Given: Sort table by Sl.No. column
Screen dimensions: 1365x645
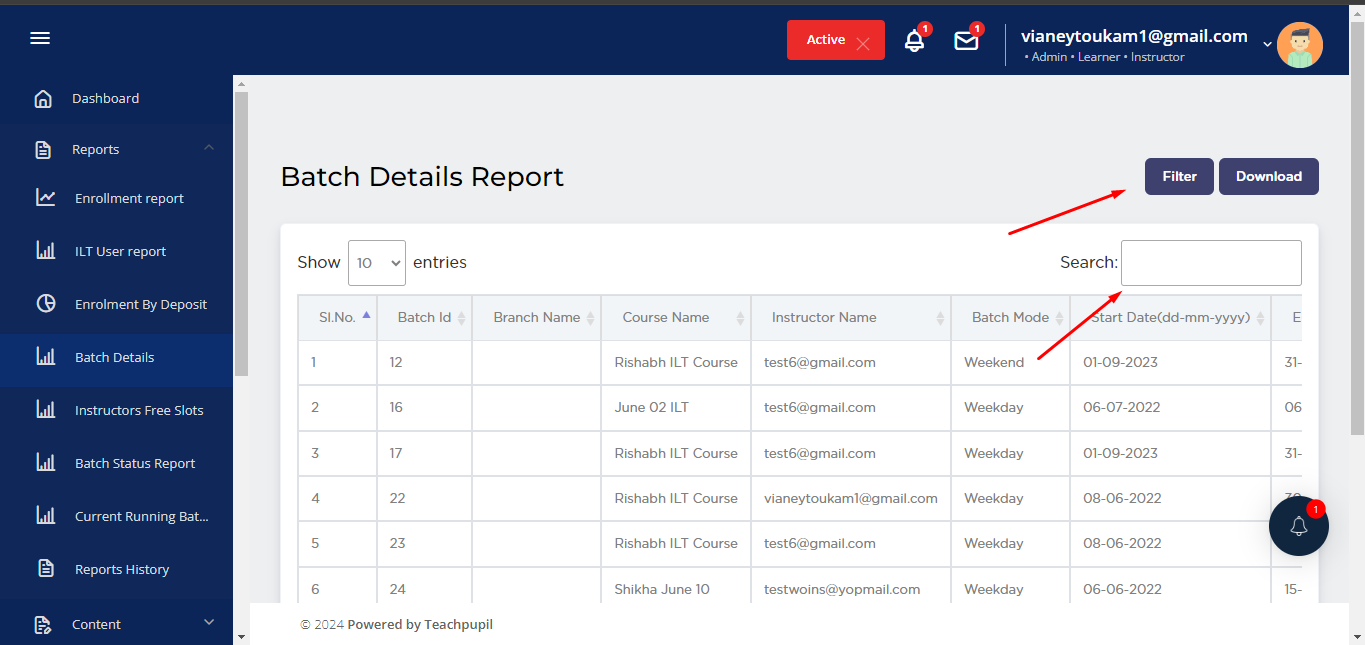Looking at the screenshot, I should (x=337, y=317).
